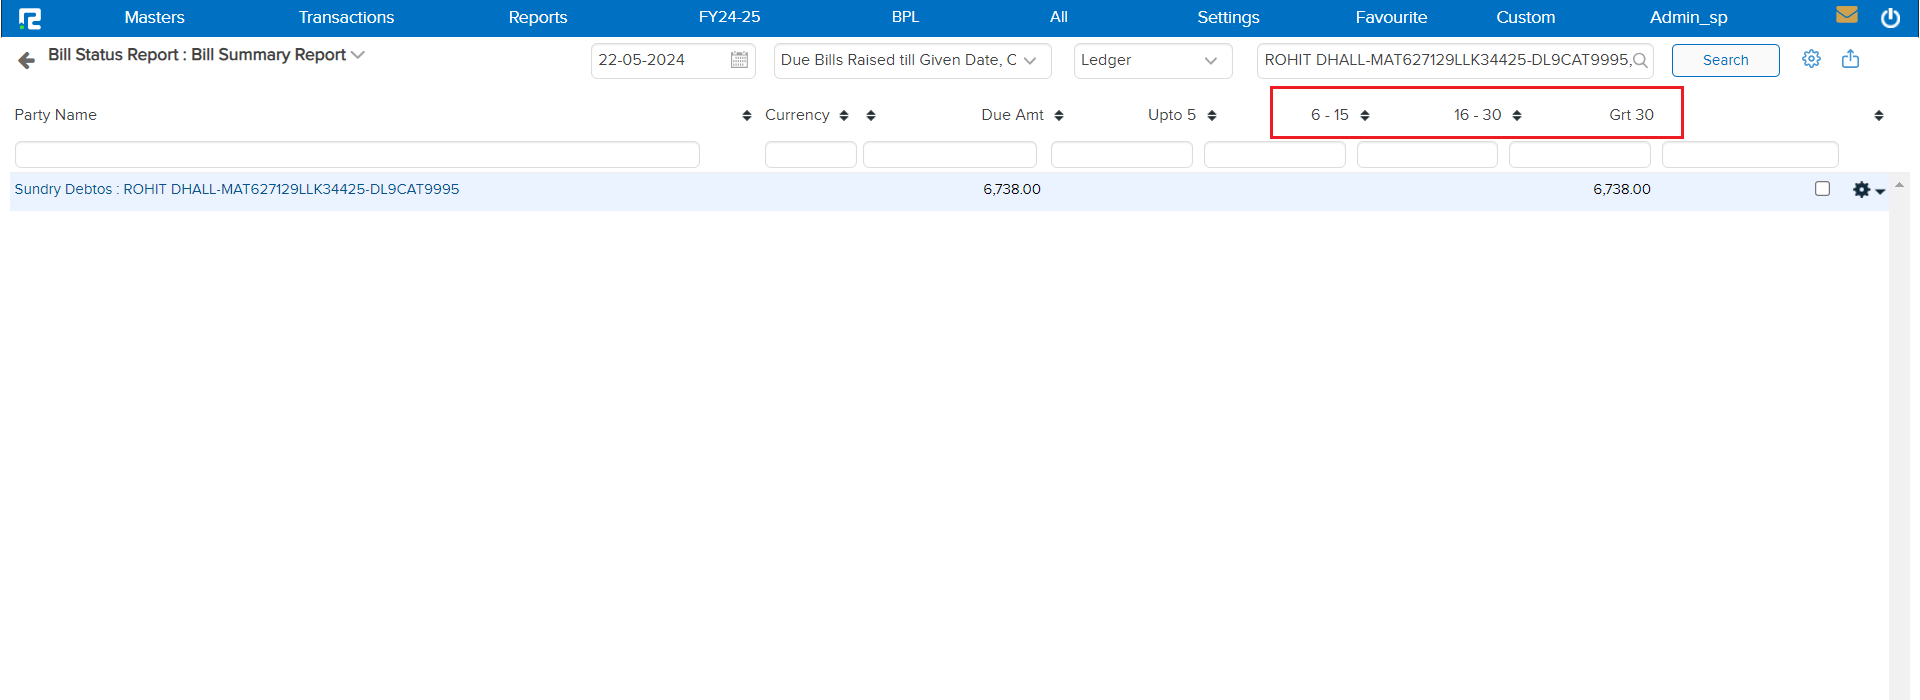Open the Ledger dropdown
Image resolution: width=1920 pixels, height=700 pixels.
(x=1151, y=60)
